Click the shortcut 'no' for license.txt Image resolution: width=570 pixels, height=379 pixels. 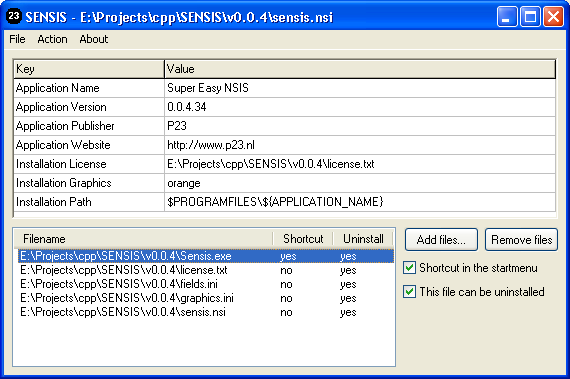pos(286,270)
